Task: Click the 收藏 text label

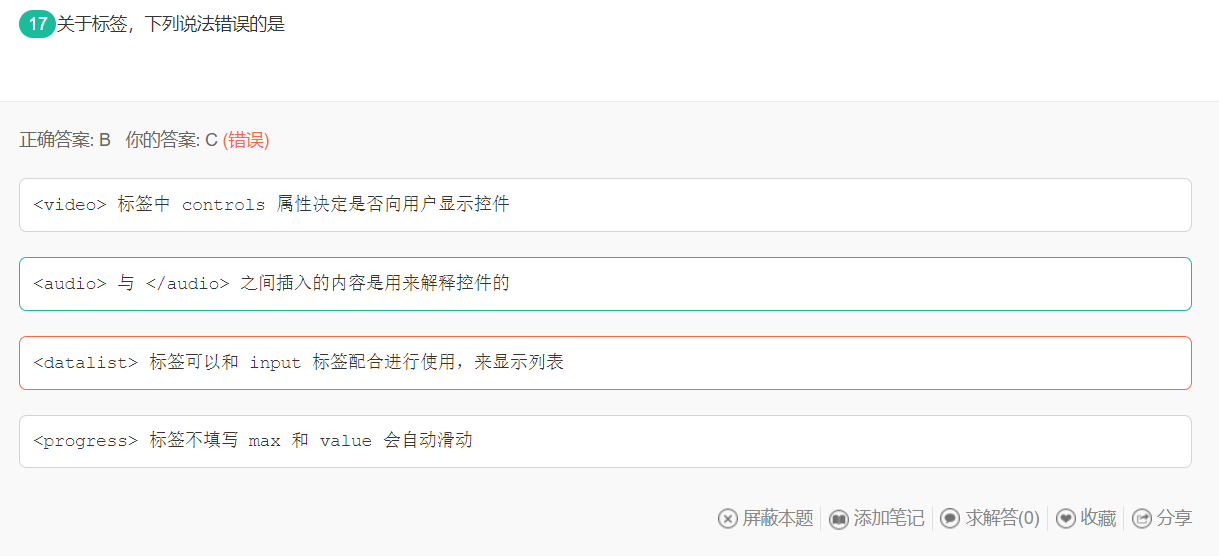Action: (x=1098, y=518)
